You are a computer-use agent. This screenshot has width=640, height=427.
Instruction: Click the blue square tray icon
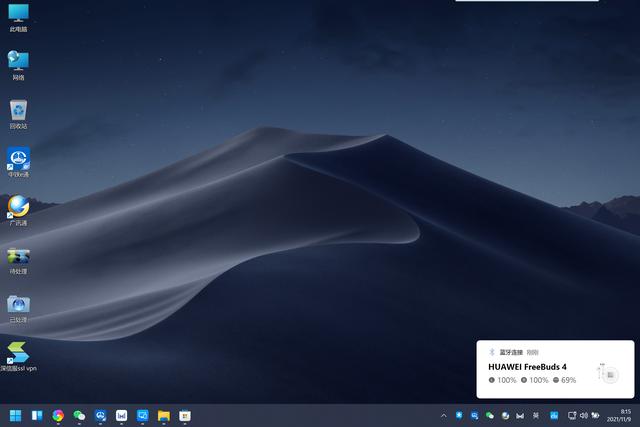(x=554, y=416)
